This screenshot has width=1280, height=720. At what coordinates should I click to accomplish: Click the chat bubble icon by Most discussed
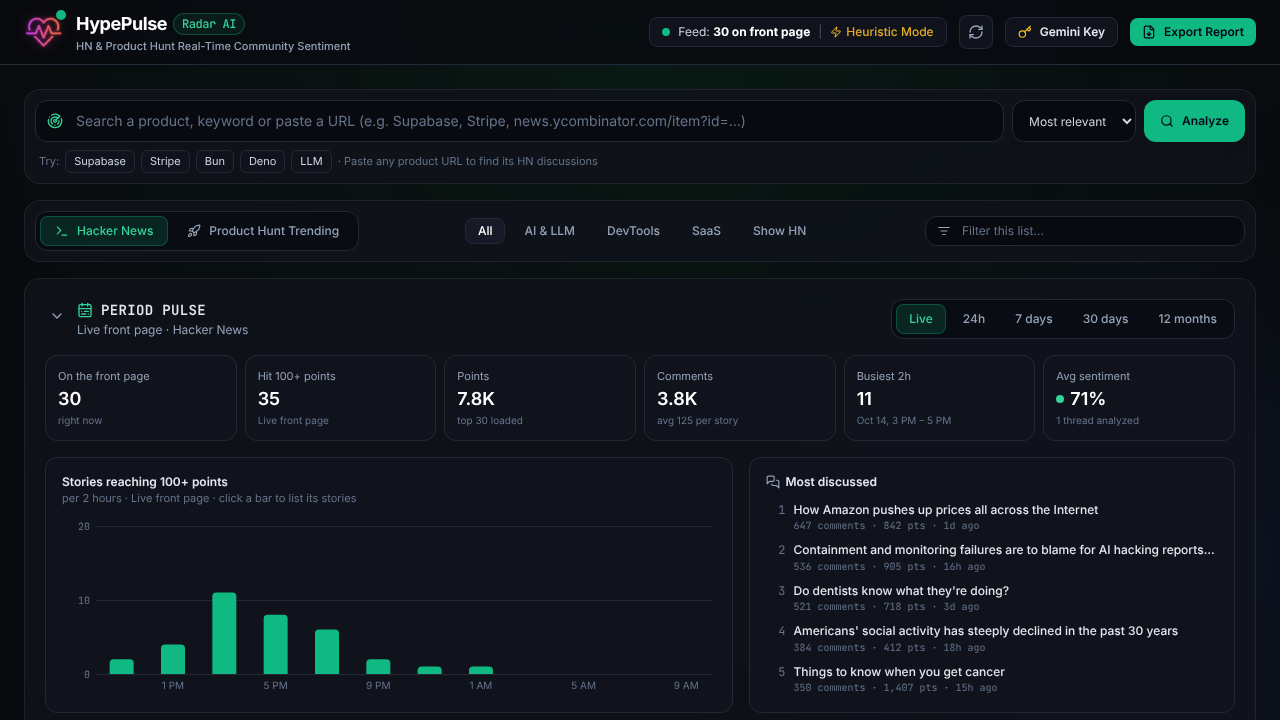[773, 482]
